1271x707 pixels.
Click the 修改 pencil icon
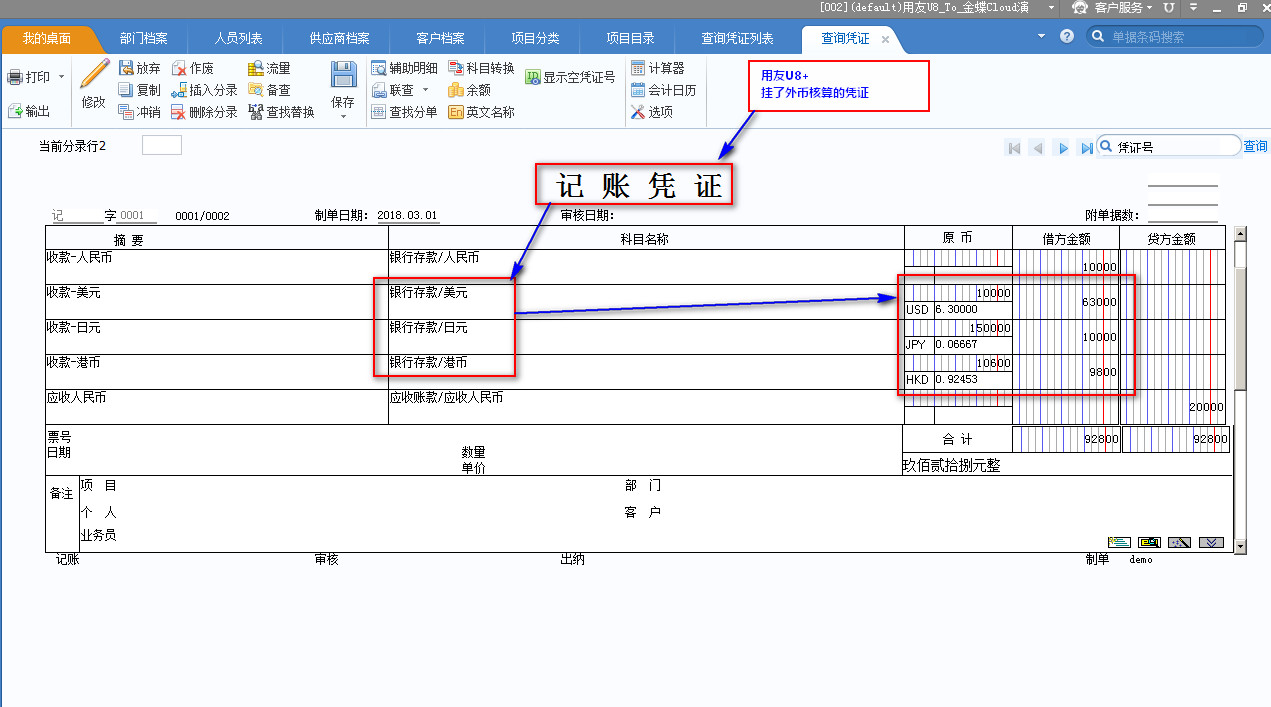[x=94, y=76]
